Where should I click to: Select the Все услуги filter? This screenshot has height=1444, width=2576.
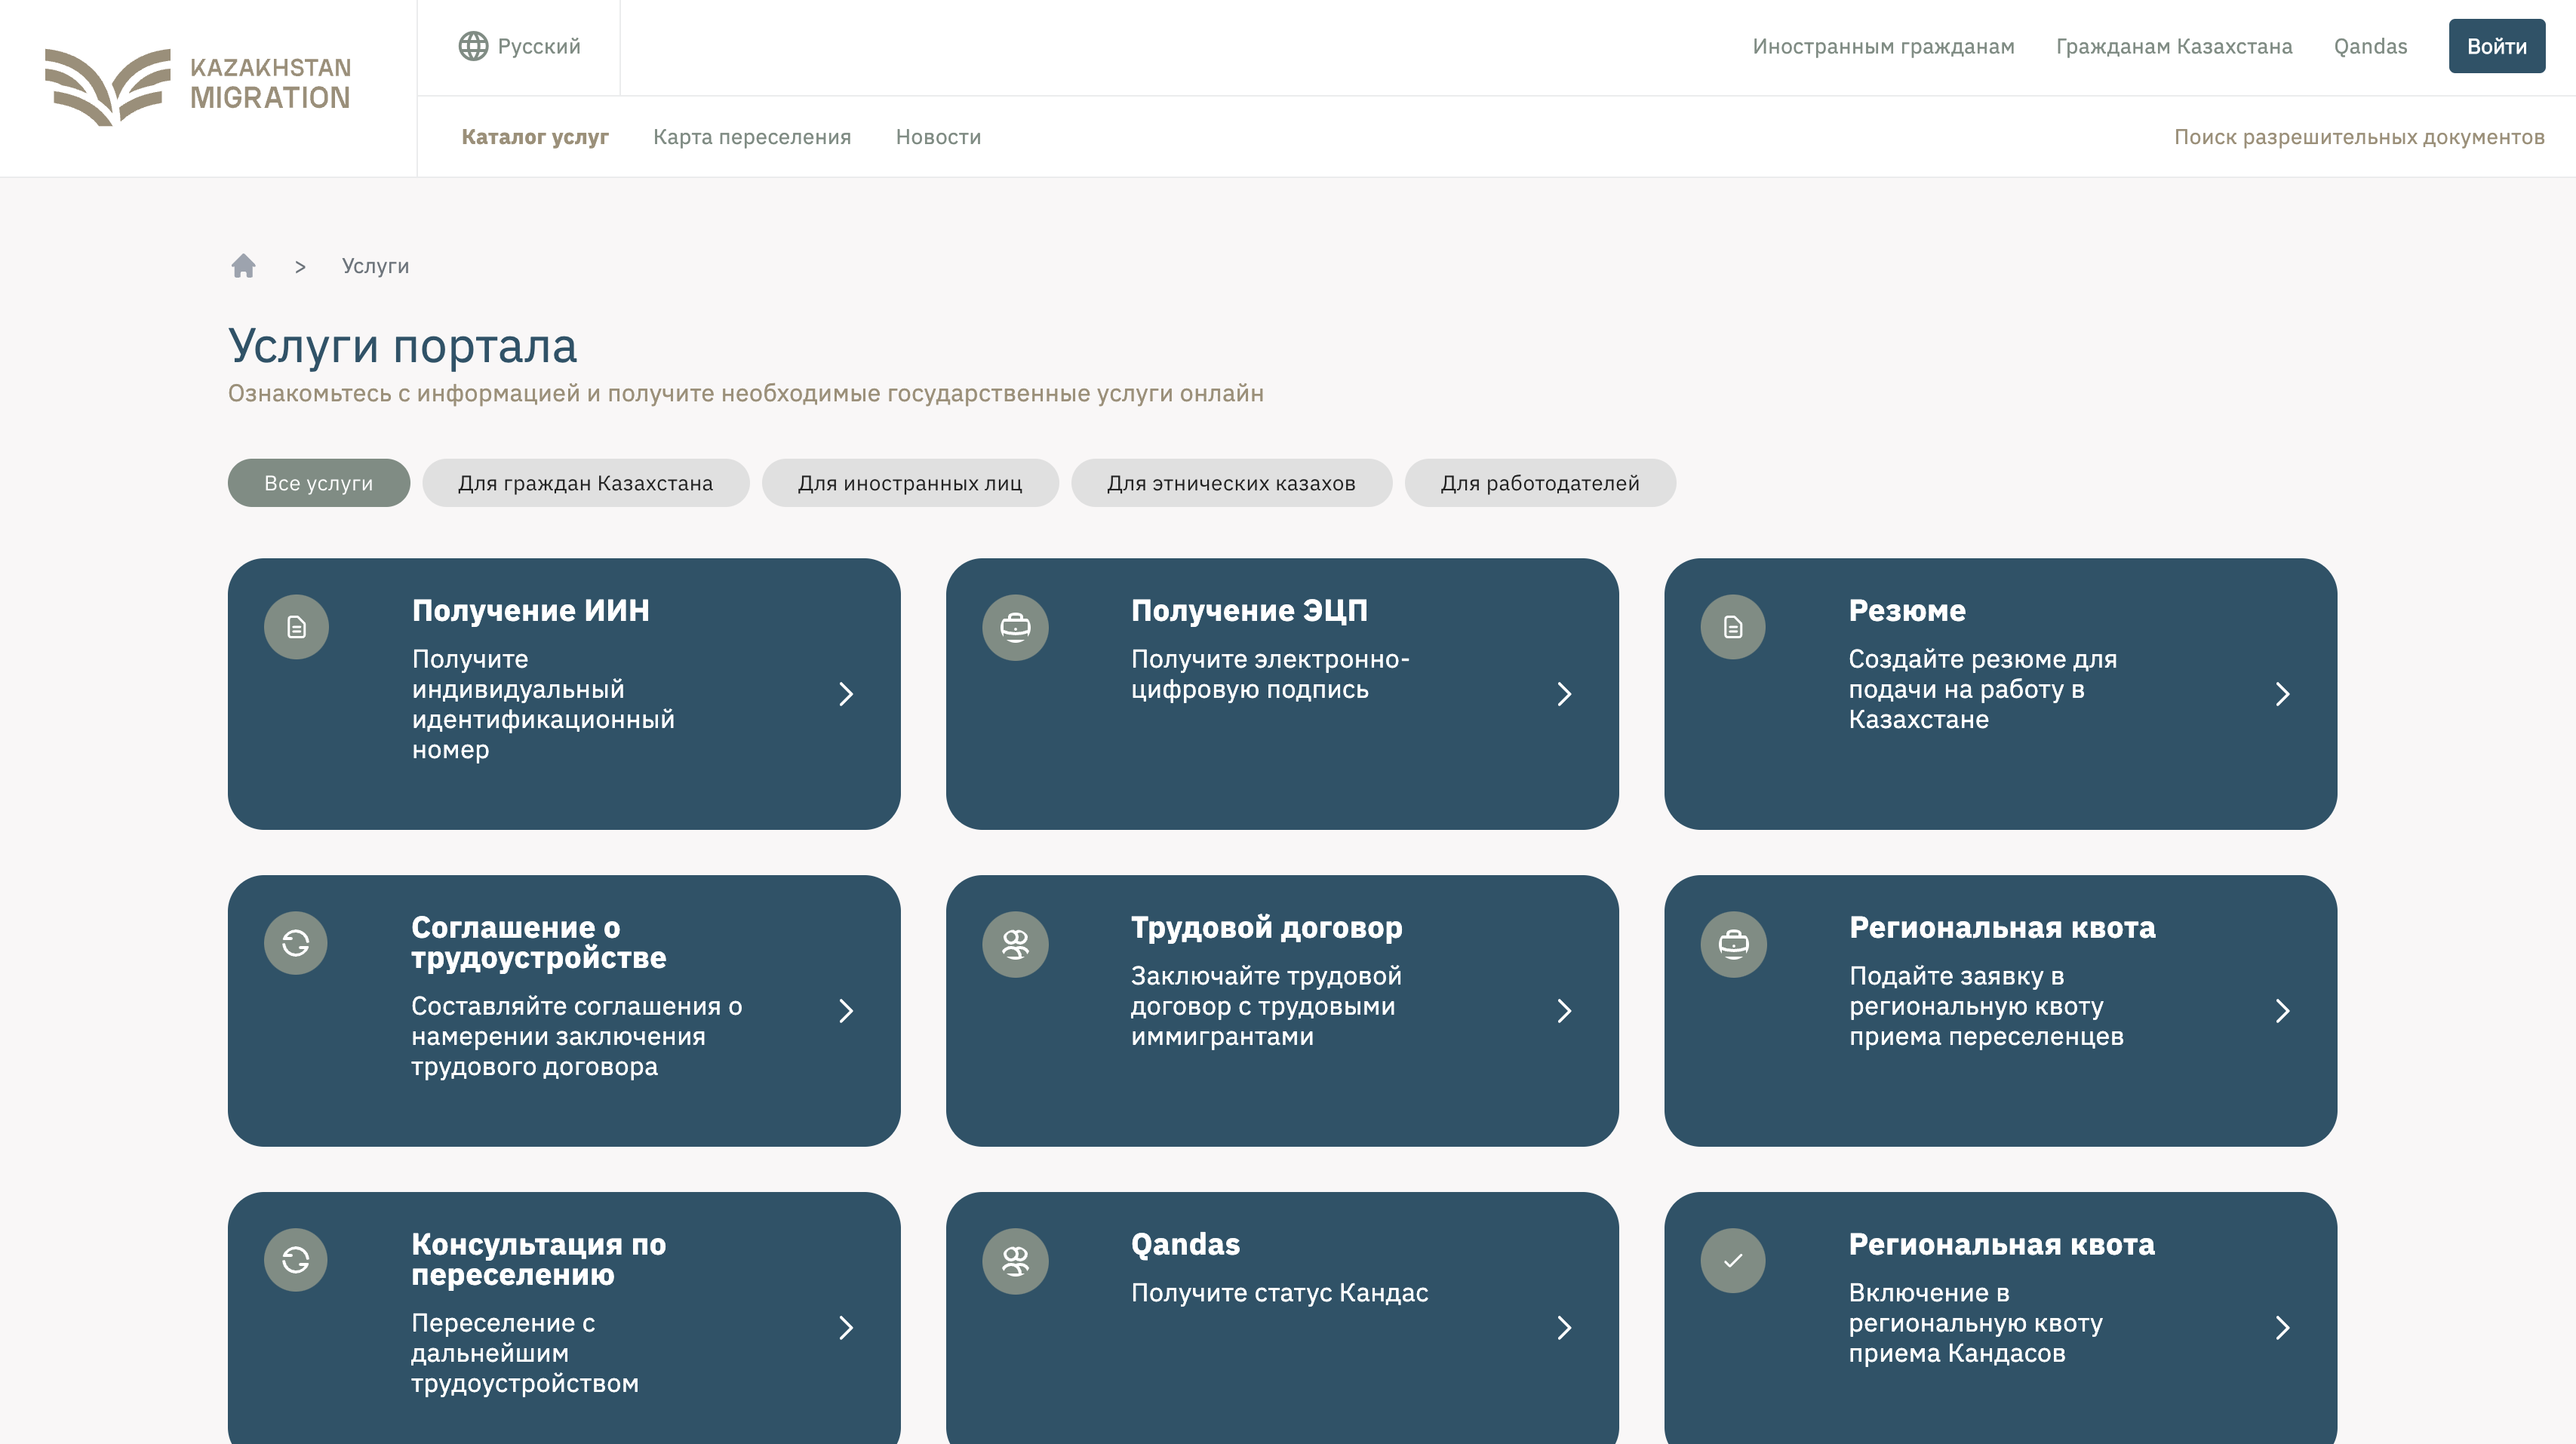coord(318,483)
